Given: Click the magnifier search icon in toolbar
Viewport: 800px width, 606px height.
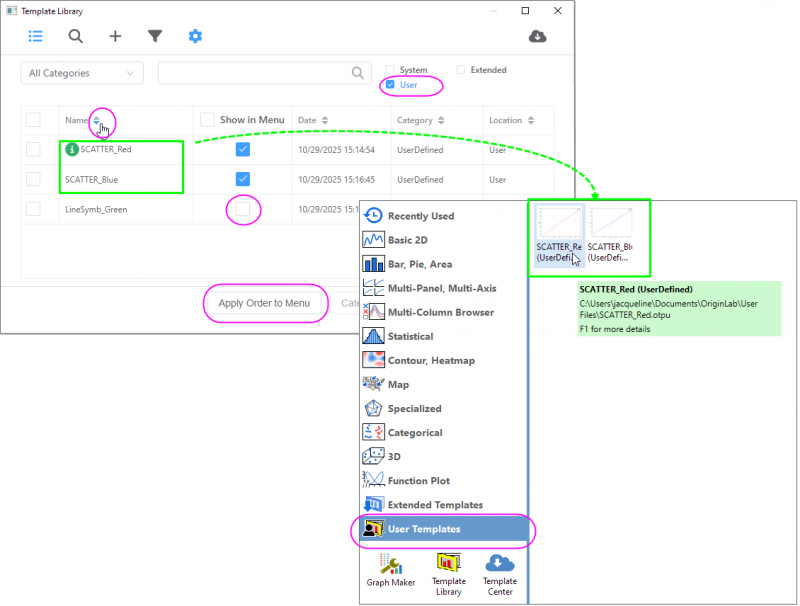Looking at the screenshot, I should click(x=75, y=36).
